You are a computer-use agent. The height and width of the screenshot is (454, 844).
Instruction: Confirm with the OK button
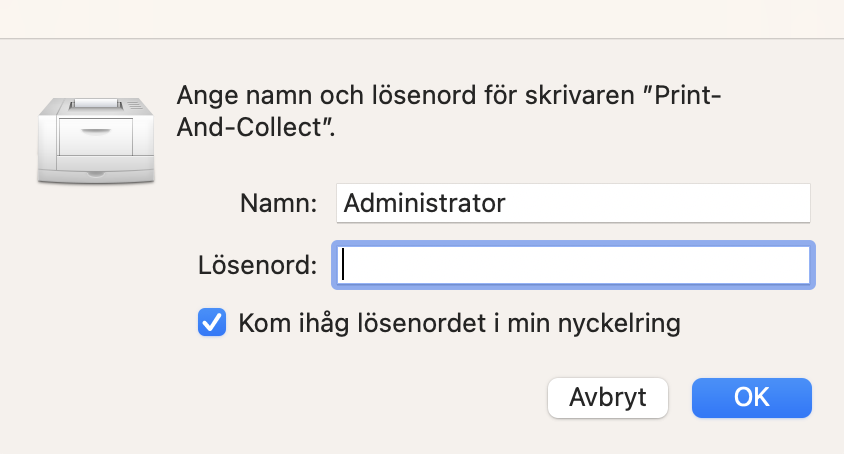pyautogui.click(x=751, y=397)
